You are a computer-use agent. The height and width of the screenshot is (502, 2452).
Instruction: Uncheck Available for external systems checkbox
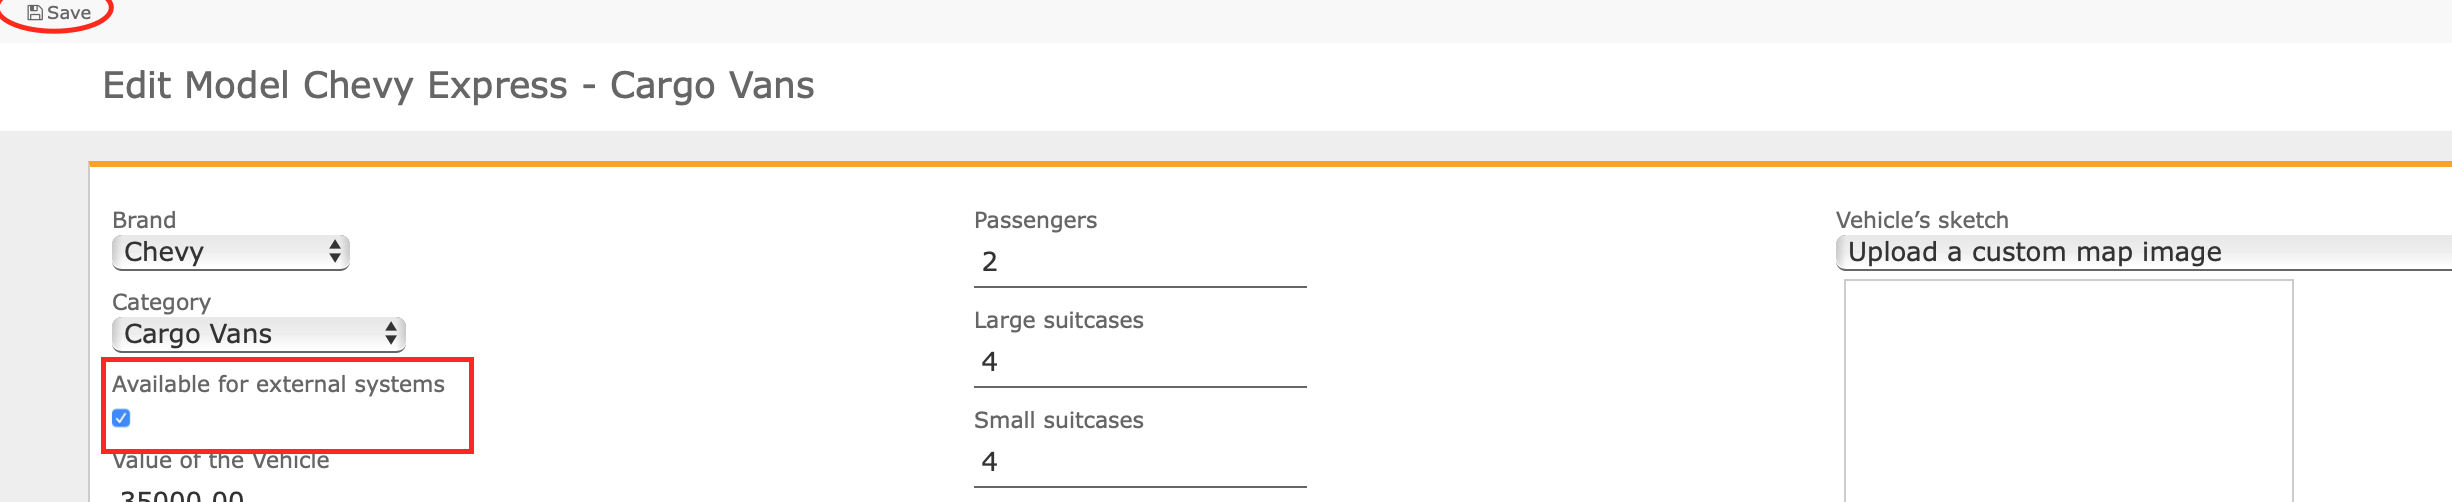pos(121,418)
